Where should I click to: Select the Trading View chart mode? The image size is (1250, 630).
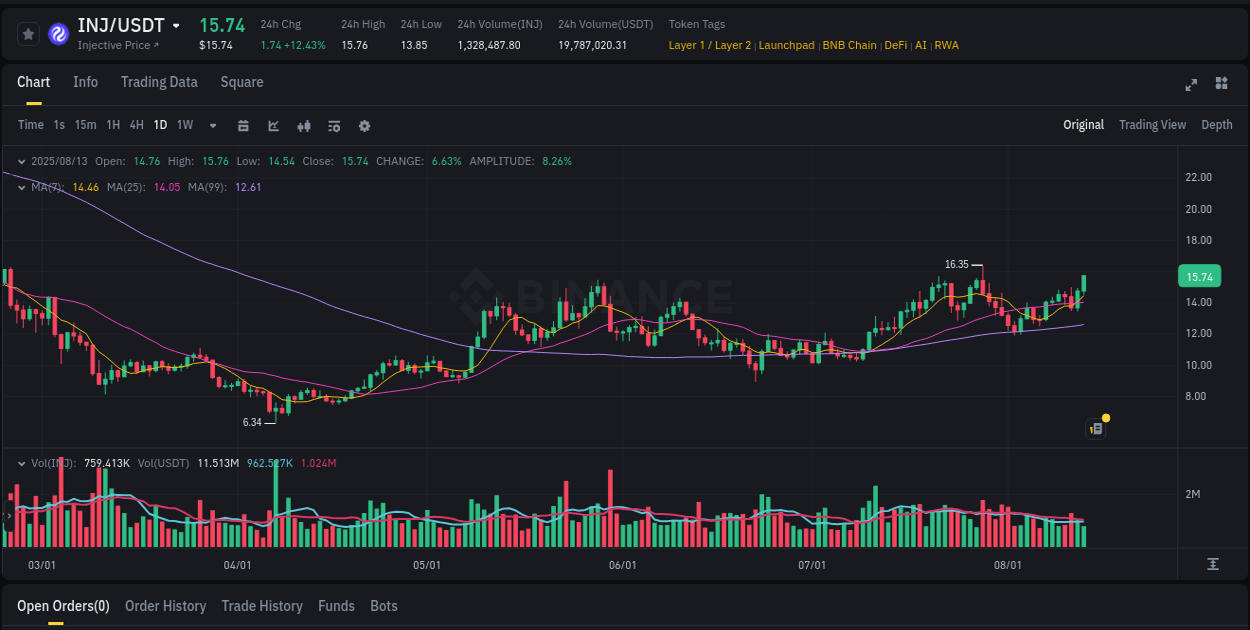[x=1152, y=124]
